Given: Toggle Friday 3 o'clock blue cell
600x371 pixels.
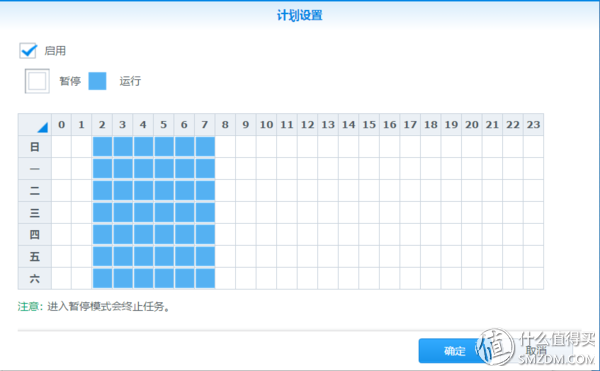Looking at the screenshot, I should [123, 257].
